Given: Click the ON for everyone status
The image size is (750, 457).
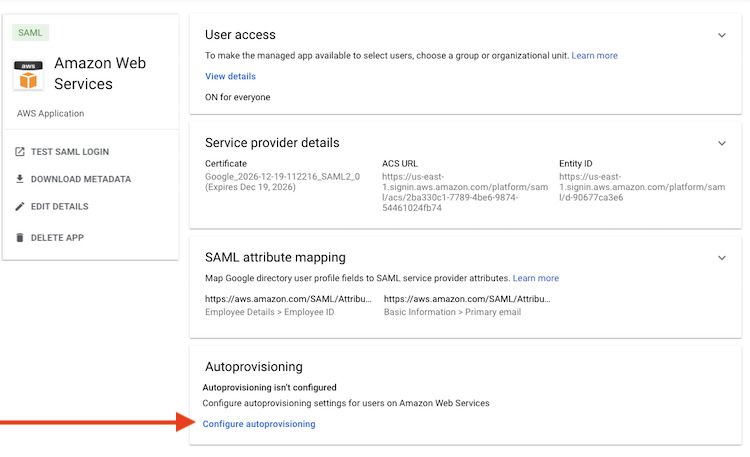Looking at the screenshot, I should (x=238, y=97).
